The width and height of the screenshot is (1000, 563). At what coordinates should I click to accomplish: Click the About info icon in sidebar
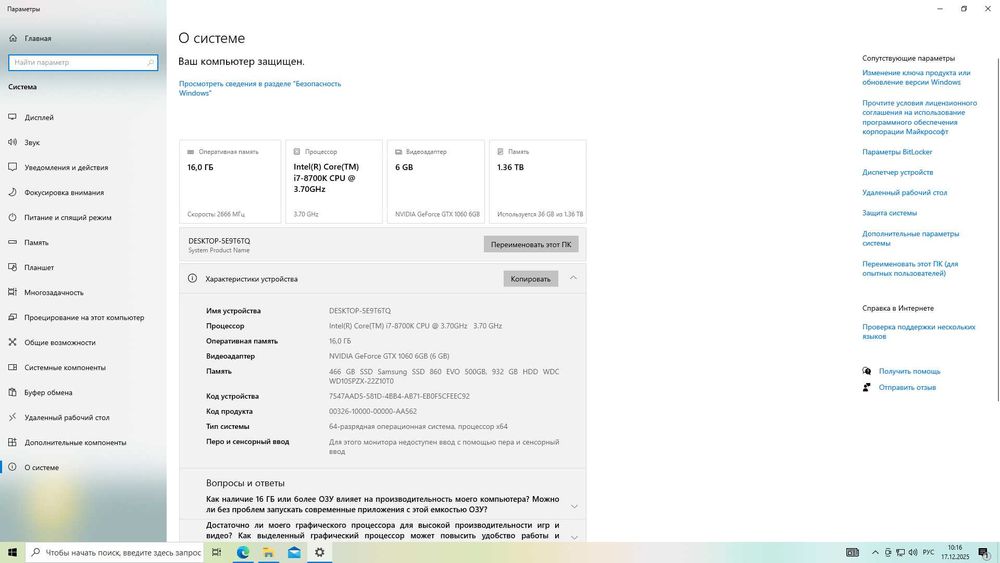pyautogui.click(x=12, y=467)
